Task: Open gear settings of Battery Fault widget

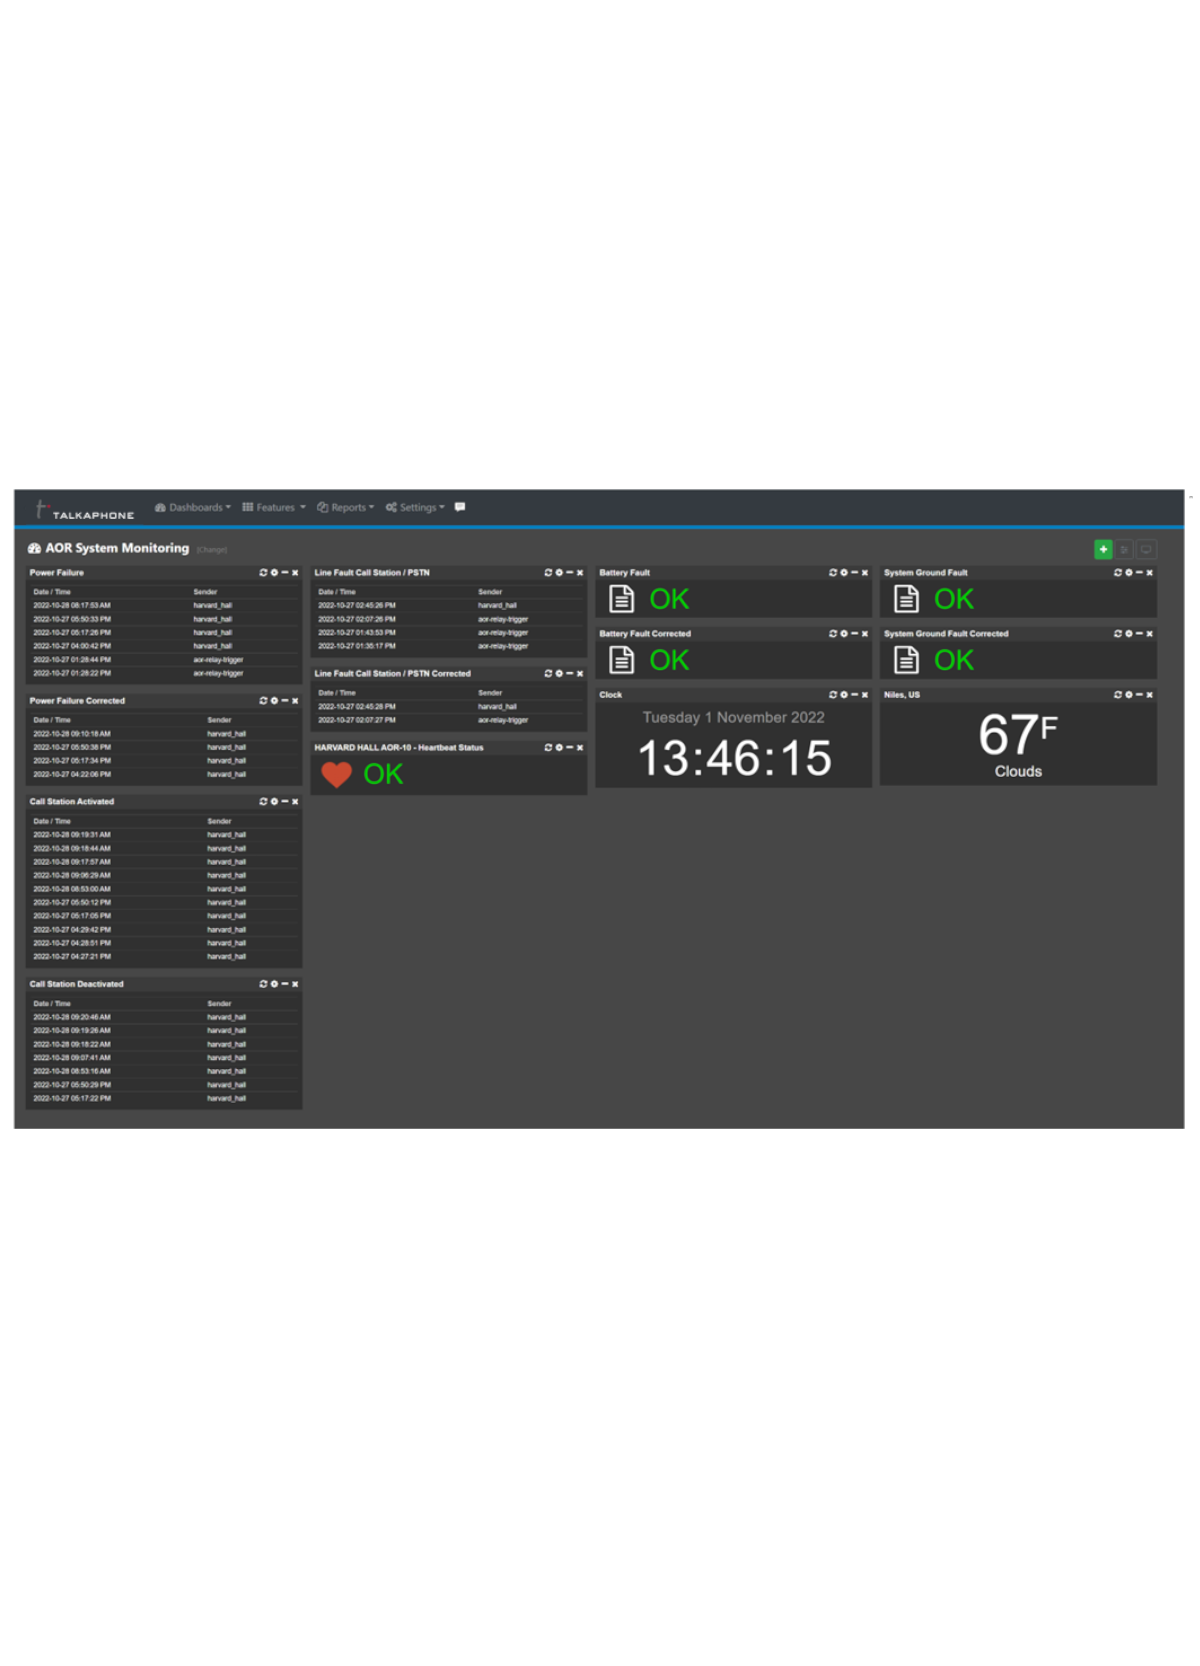Action: [844, 573]
